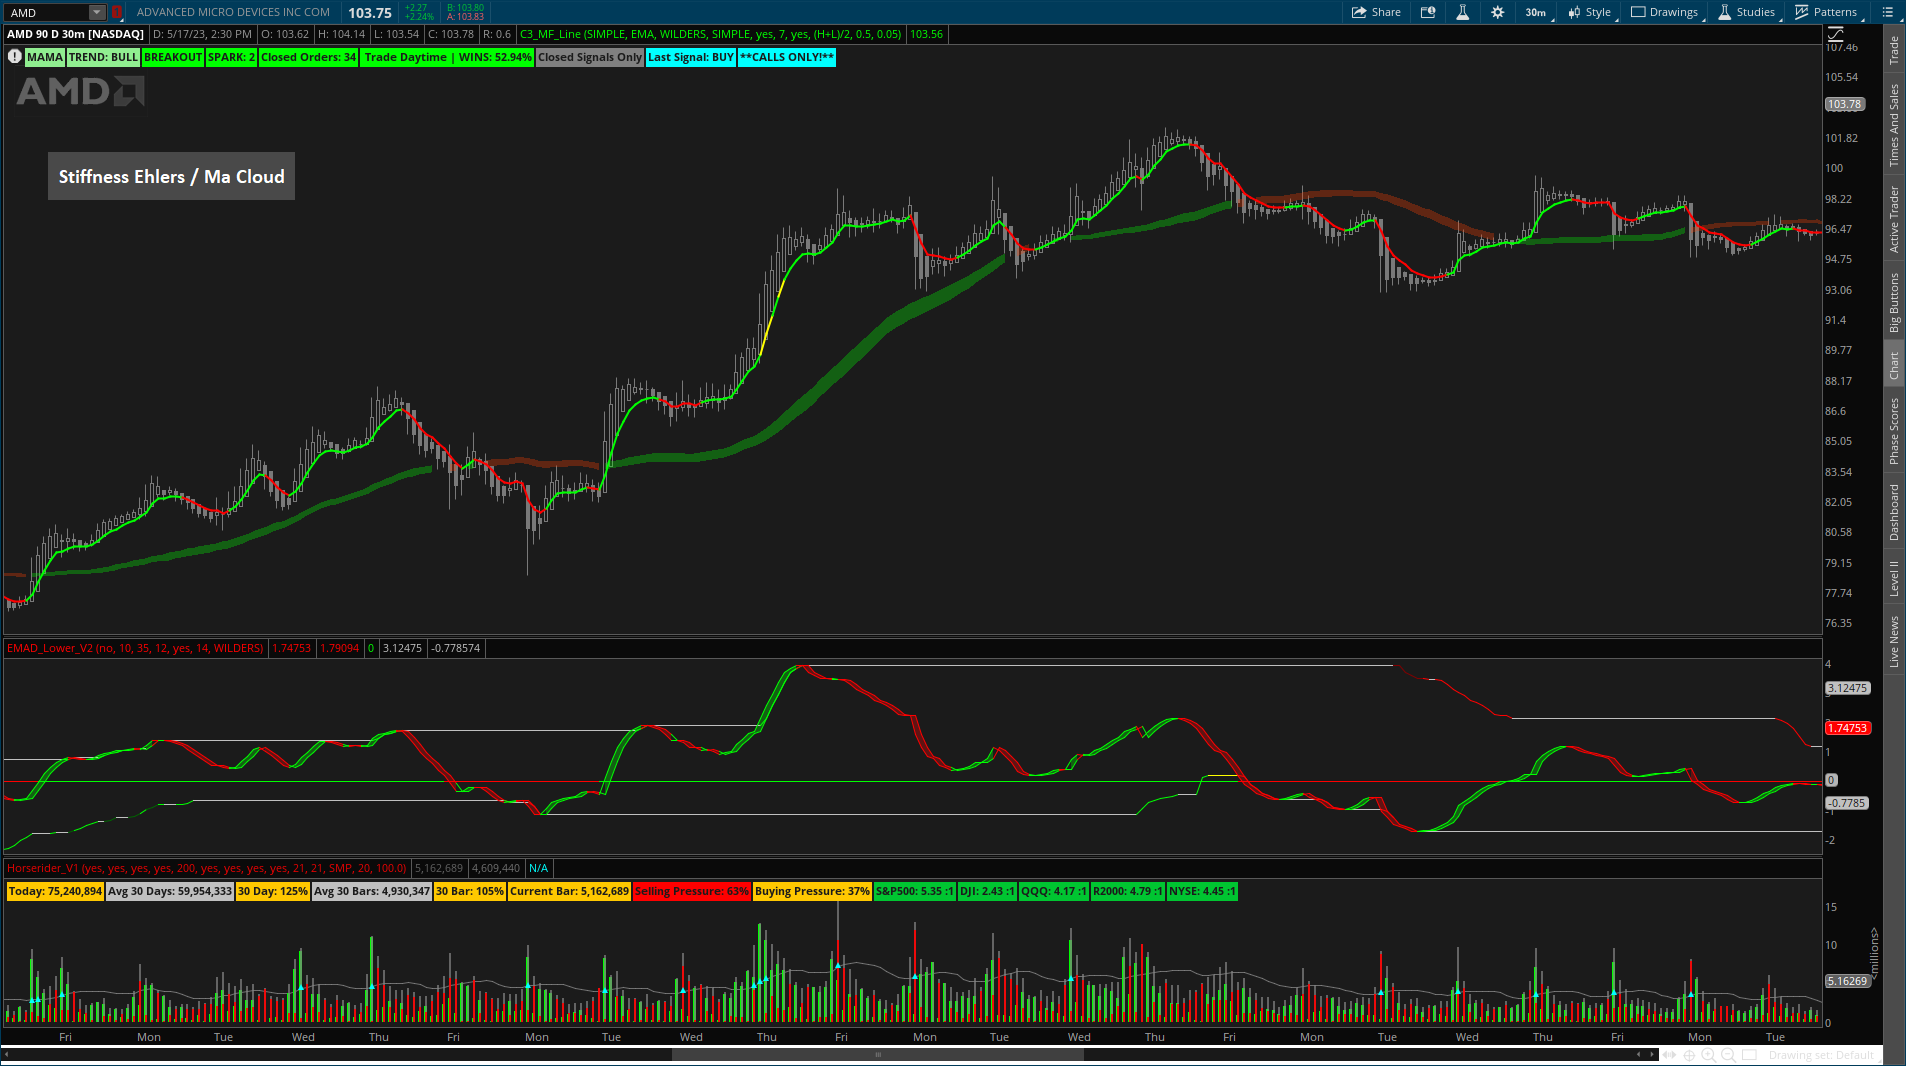Click the Stiffness Ehlers / Ma Cloud note
The height and width of the screenshot is (1066, 1906).
(171, 176)
